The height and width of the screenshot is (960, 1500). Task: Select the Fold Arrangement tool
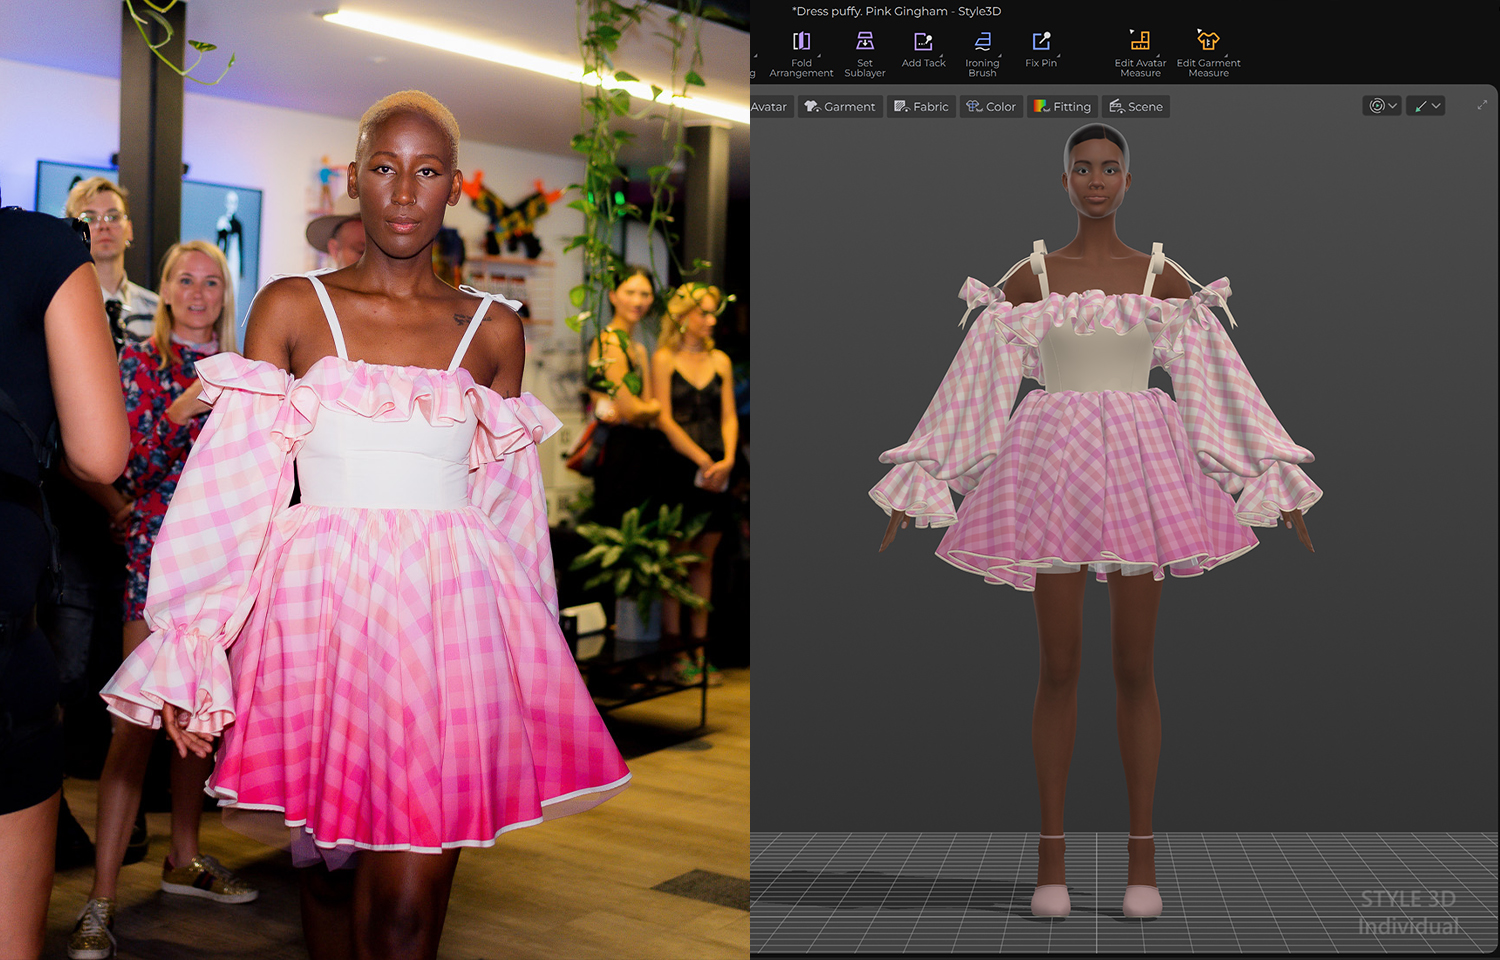[x=801, y=52]
